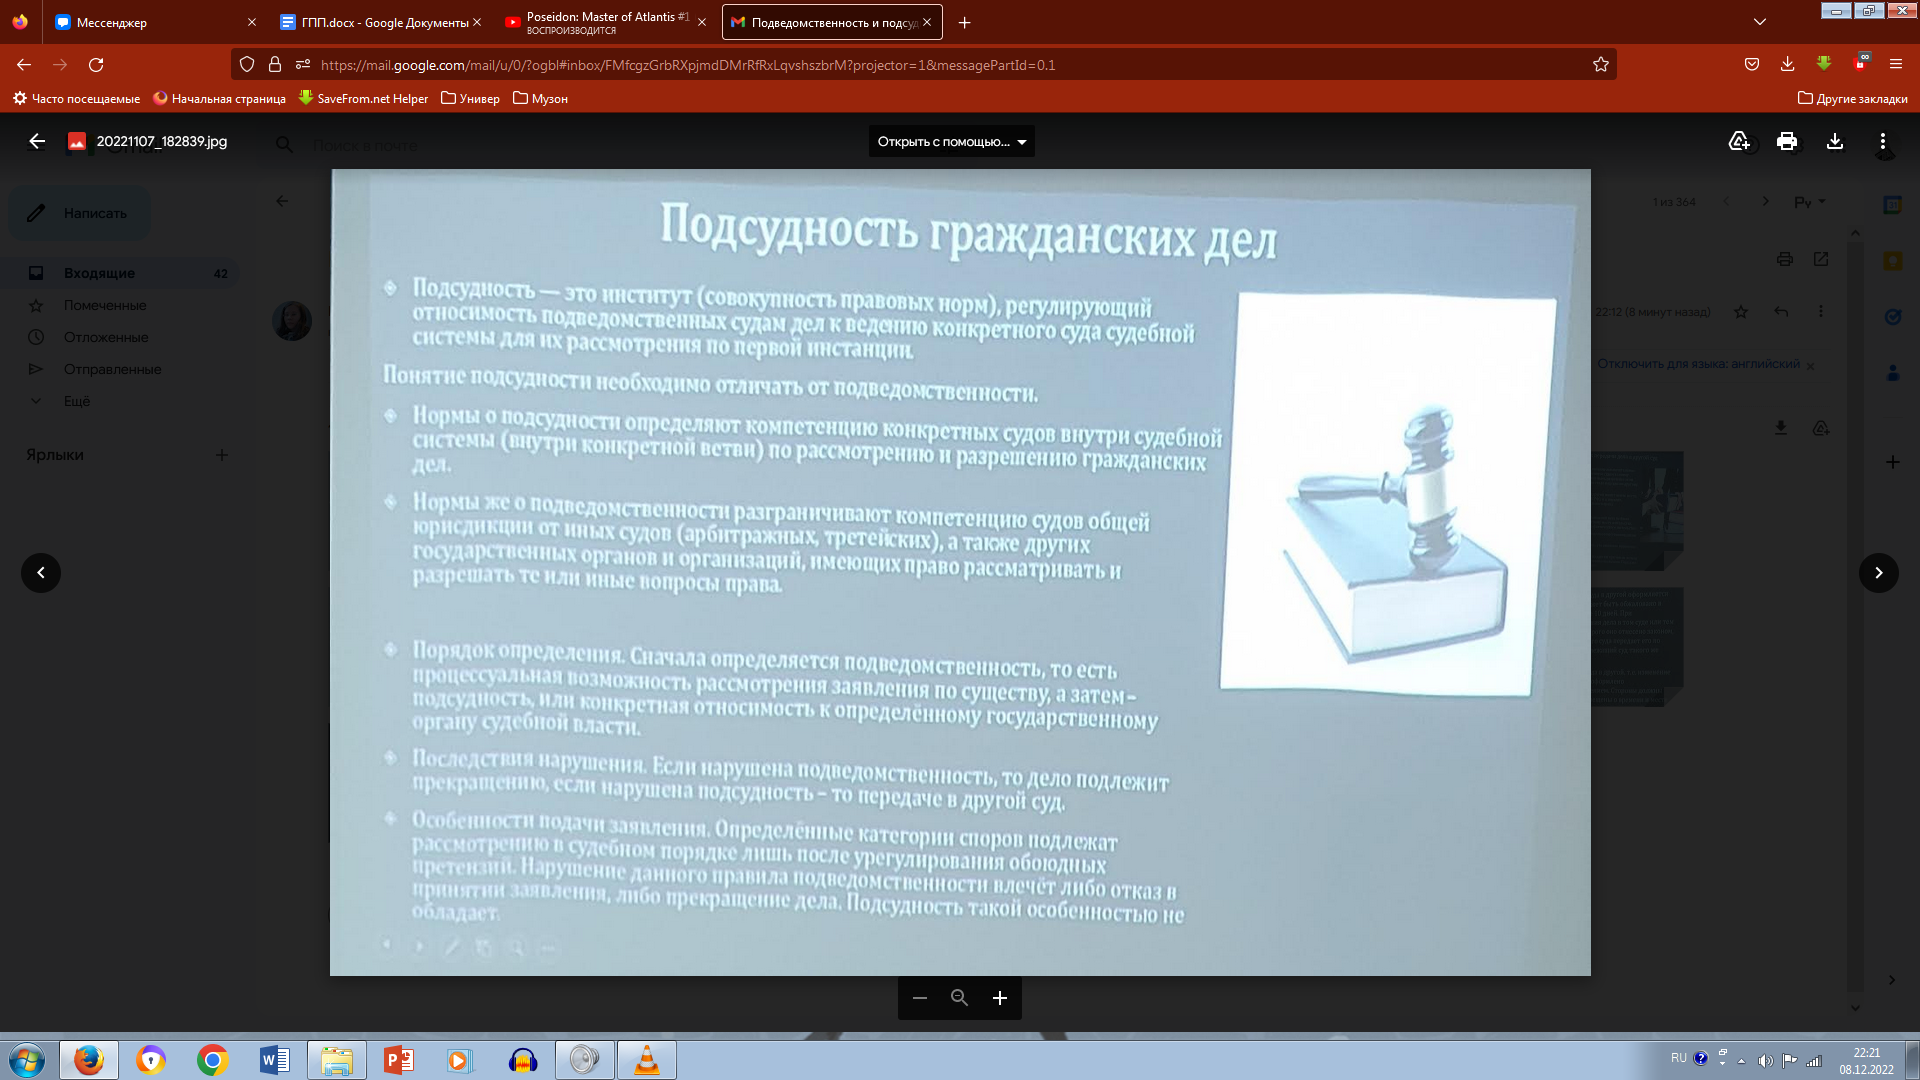Open SaveFrom.net Helper bookmark
Viewport: 1920px width, 1080px height.
[364, 98]
